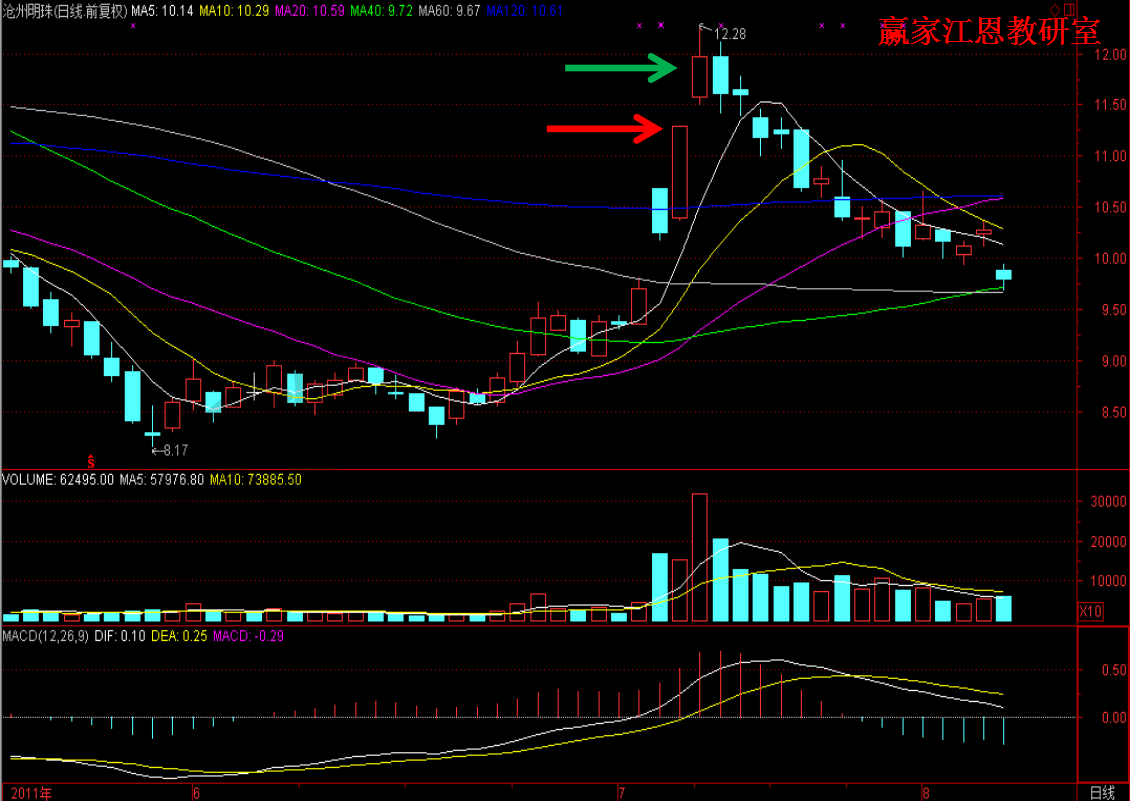This screenshot has height=801, width=1130.
Task: Click the X10 volume scale box
Action: (x=1090, y=610)
